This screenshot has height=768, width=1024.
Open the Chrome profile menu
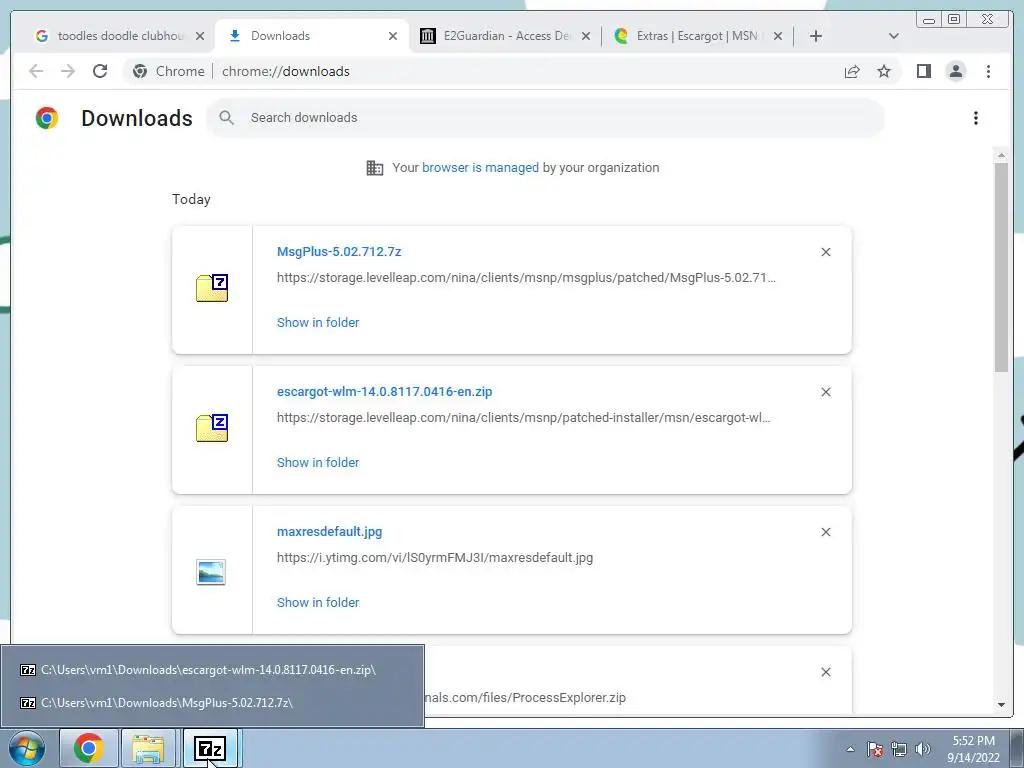tap(955, 71)
